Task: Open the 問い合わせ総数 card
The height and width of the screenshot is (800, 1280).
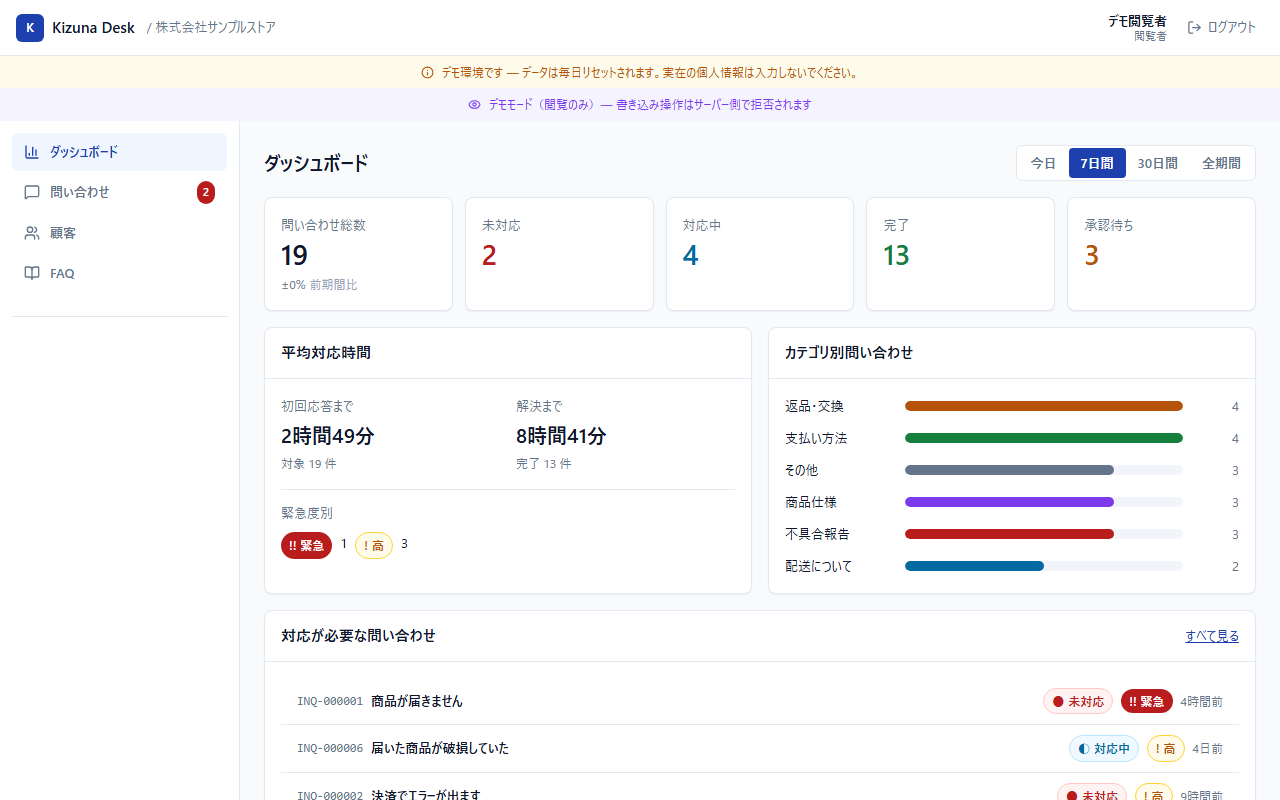Action: coord(358,254)
